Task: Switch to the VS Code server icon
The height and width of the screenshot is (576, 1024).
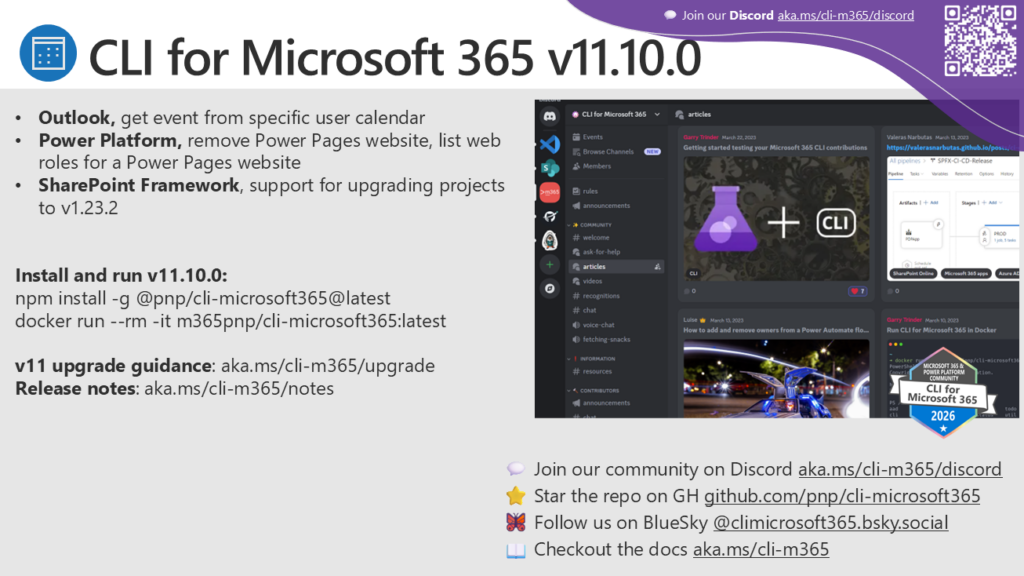Action: click(550, 144)
